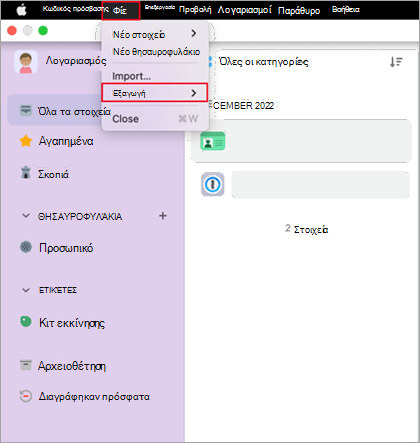Open the Κωδικός πρόσβασης app menu
This screenshot has height=443, width=420.
tap(75, 9)
